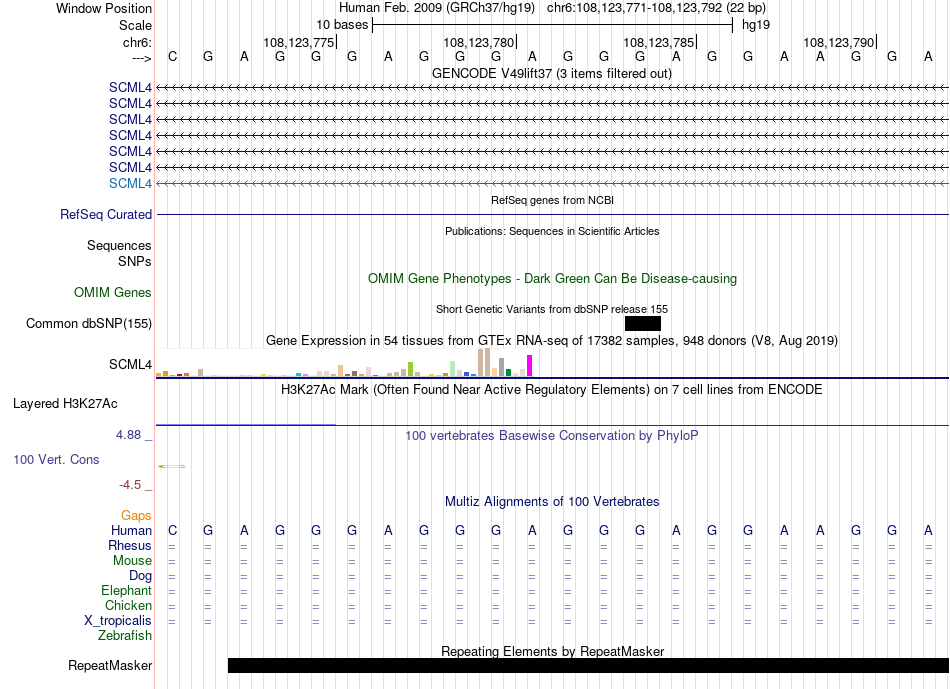The height and width of the screenshot is (689, 950).
Task: Select the Human alignment row label
Action: coord(131,531)
